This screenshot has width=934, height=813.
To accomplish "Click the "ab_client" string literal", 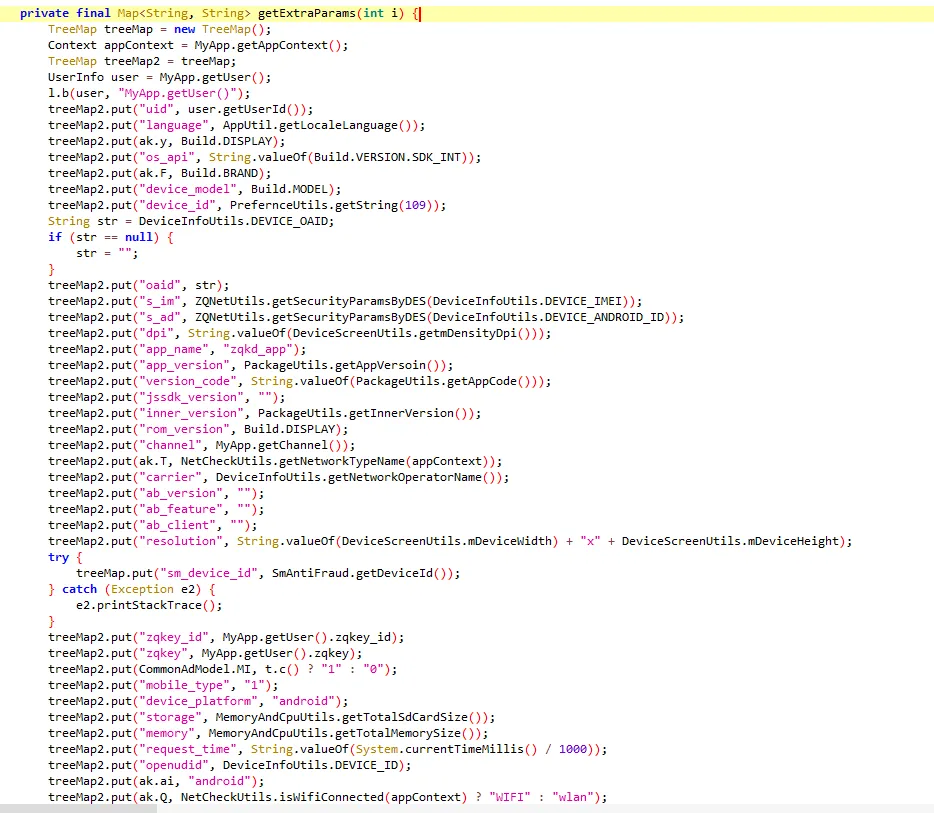I will tap(178, 525).
